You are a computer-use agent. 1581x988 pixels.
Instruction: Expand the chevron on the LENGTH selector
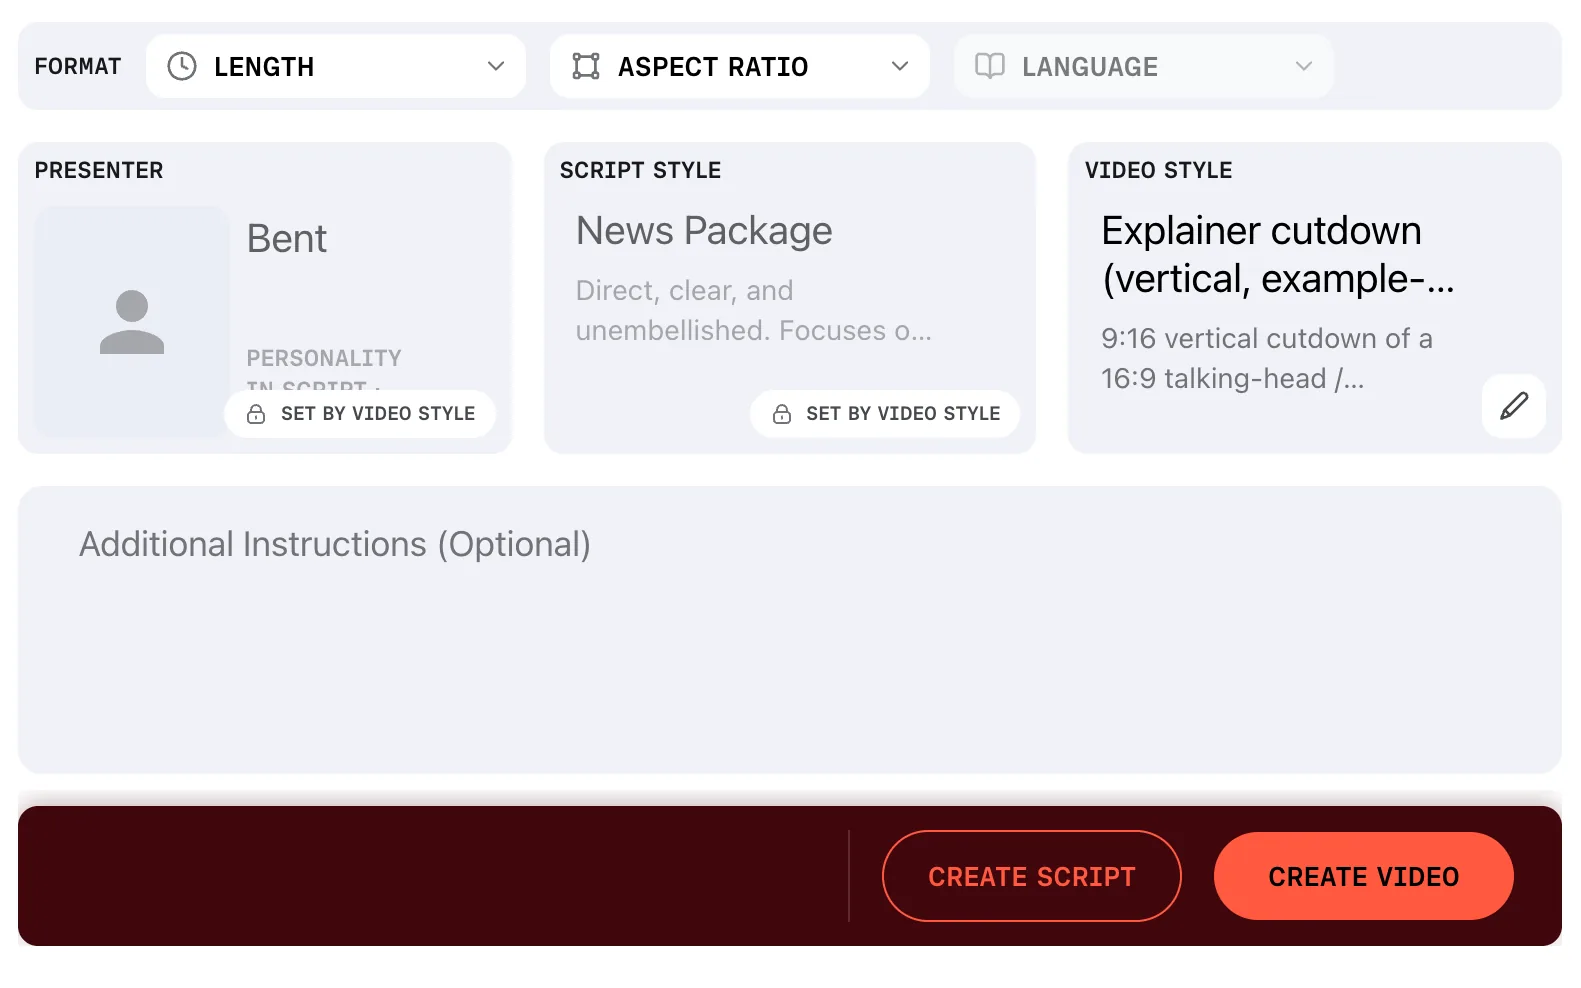(x=496, y=66)
